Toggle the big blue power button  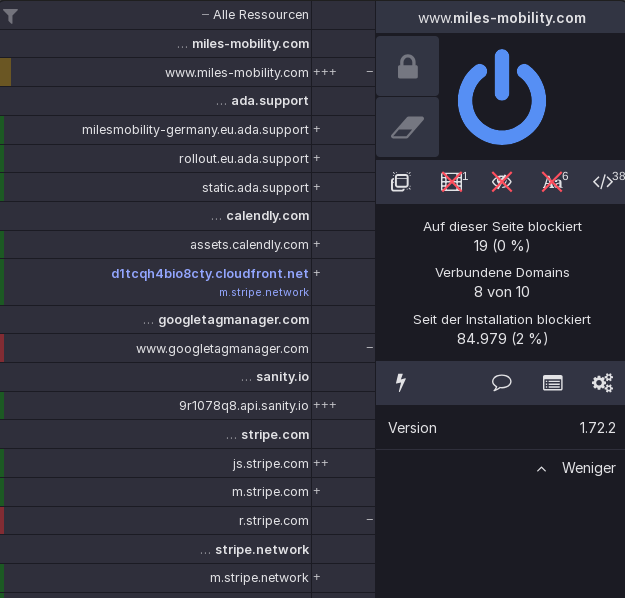[x=502, y=97]
